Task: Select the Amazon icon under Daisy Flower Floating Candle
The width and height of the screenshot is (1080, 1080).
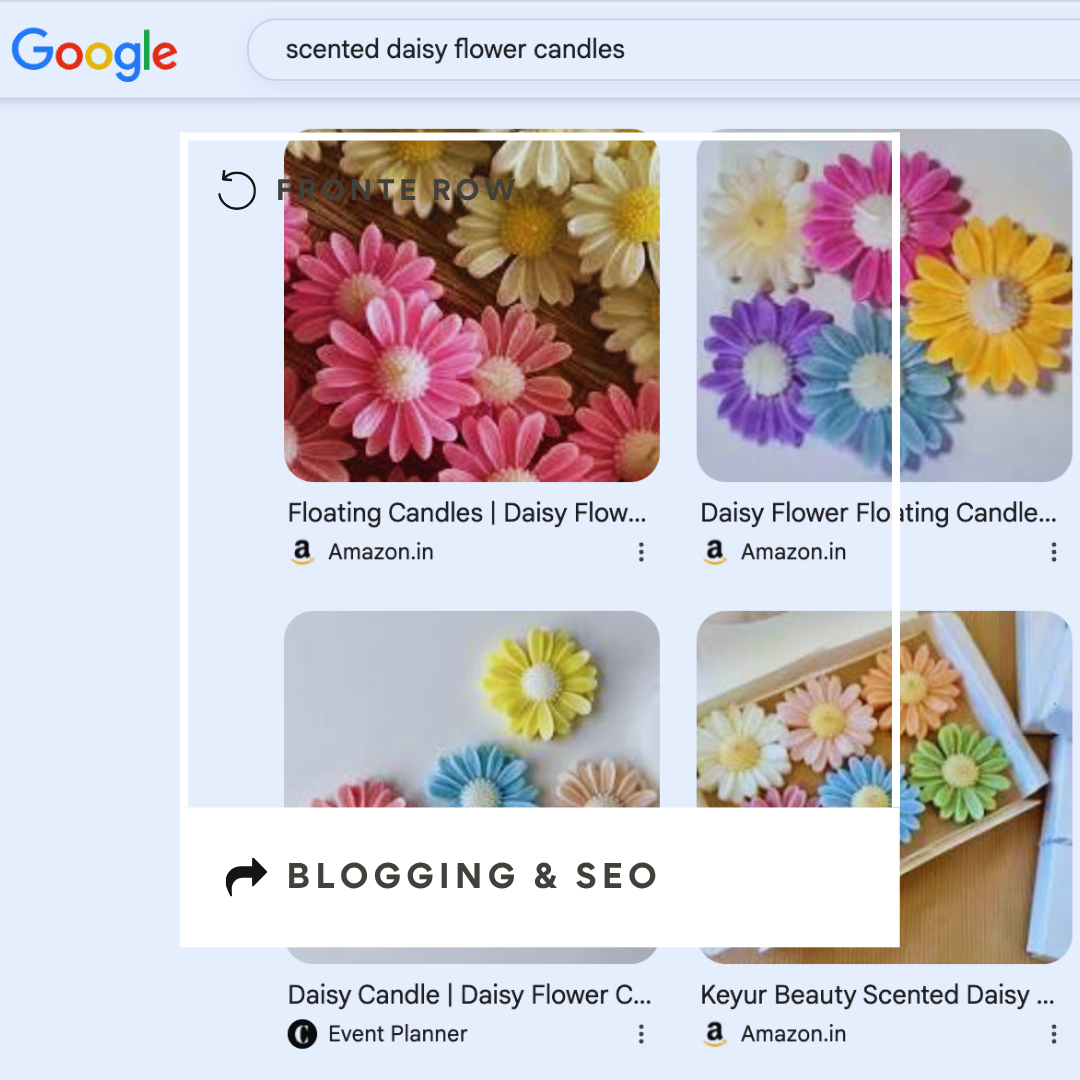Action: 714,551
